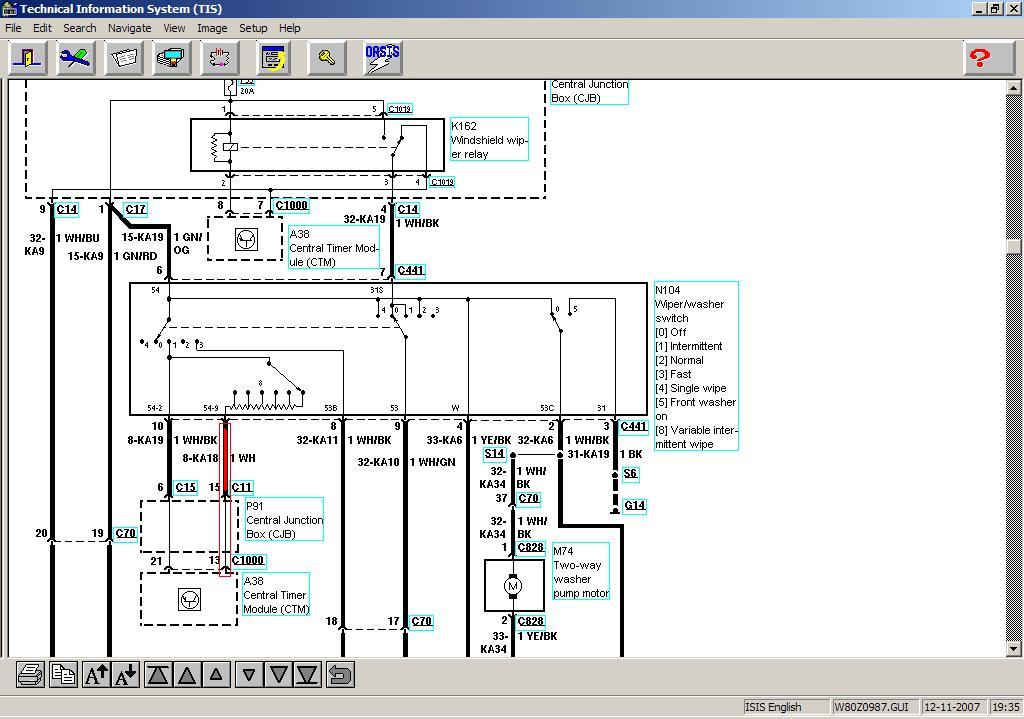The height and width of the screenshot is (719, 1024).
Task: Click the wiring circuit diagram toolbar icon
Action: [x=221, y=58]
